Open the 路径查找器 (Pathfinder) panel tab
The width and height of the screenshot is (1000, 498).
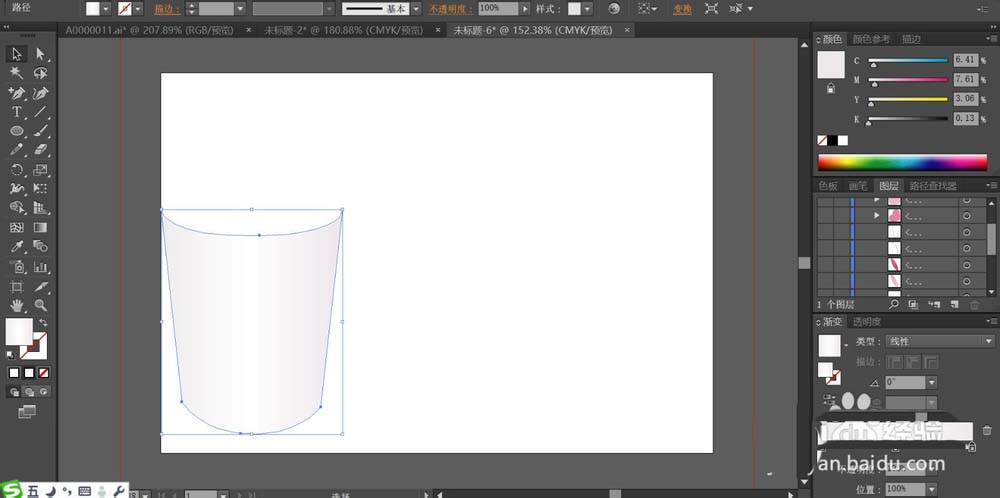(x=931, y=186)
